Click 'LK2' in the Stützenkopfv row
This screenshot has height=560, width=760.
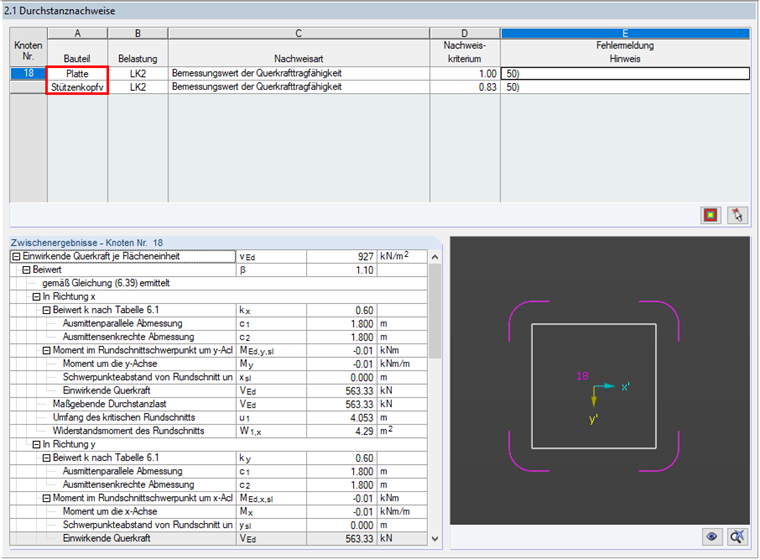pos(138,87)
